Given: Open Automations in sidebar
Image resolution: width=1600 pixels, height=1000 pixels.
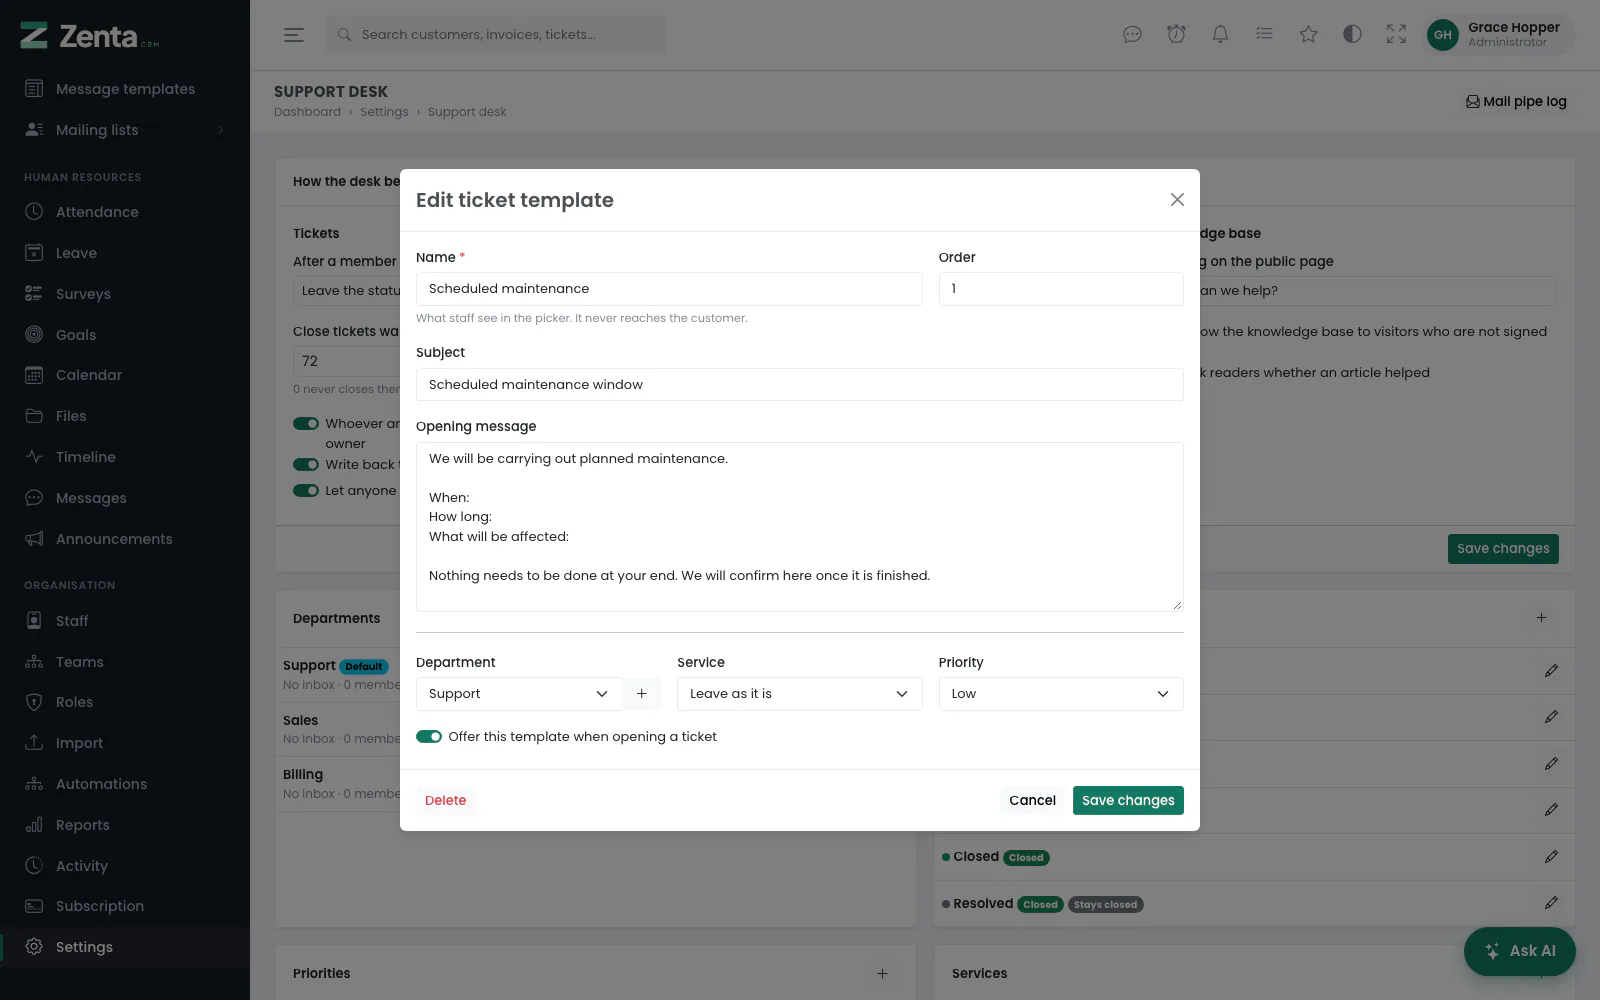Looking at the screenshot, I should click(125, 784).
